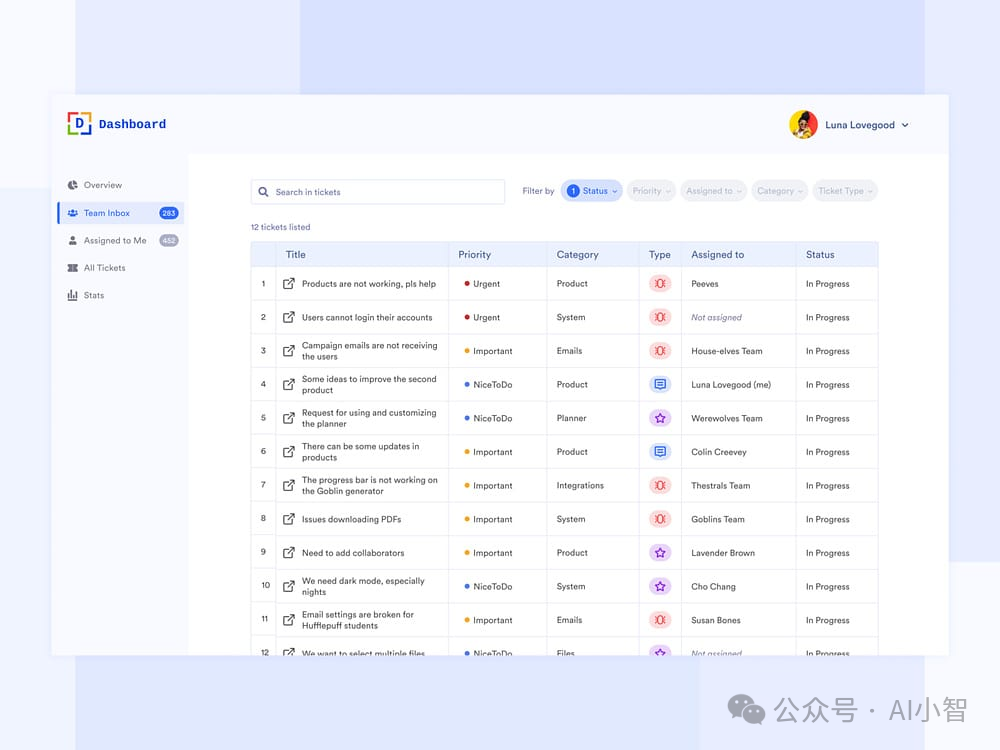Click '12 tickets listed' label
1000x750 pixels.
(280, 227)
